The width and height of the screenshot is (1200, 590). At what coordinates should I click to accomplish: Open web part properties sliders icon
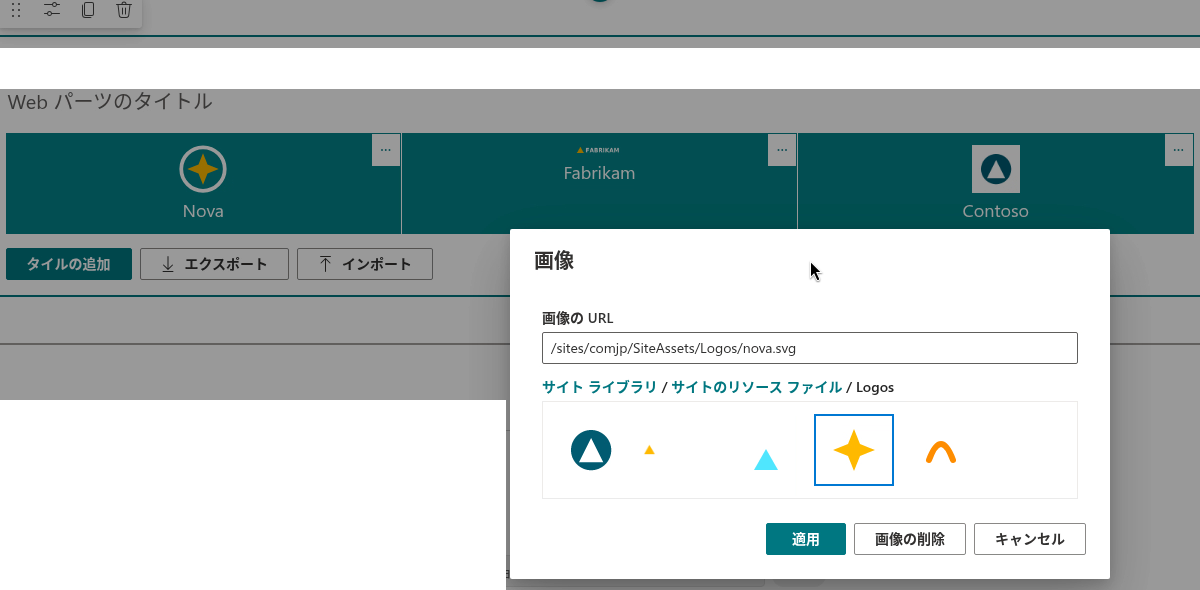52,10
